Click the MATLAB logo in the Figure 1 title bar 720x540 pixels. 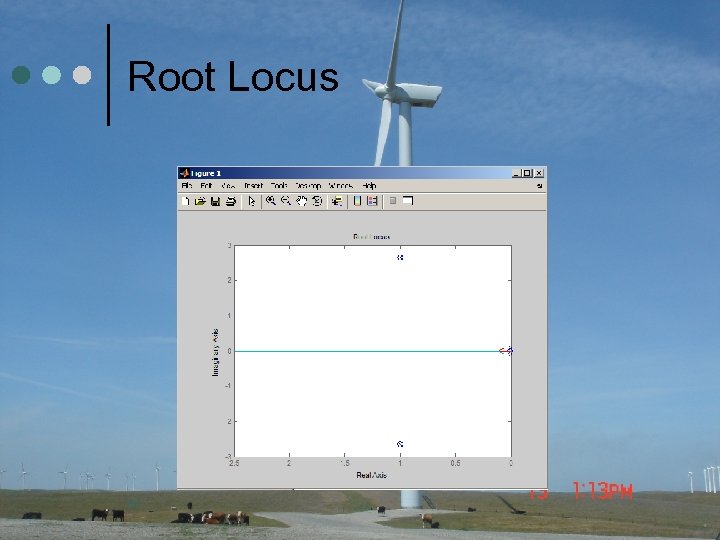tap(185, 173)
